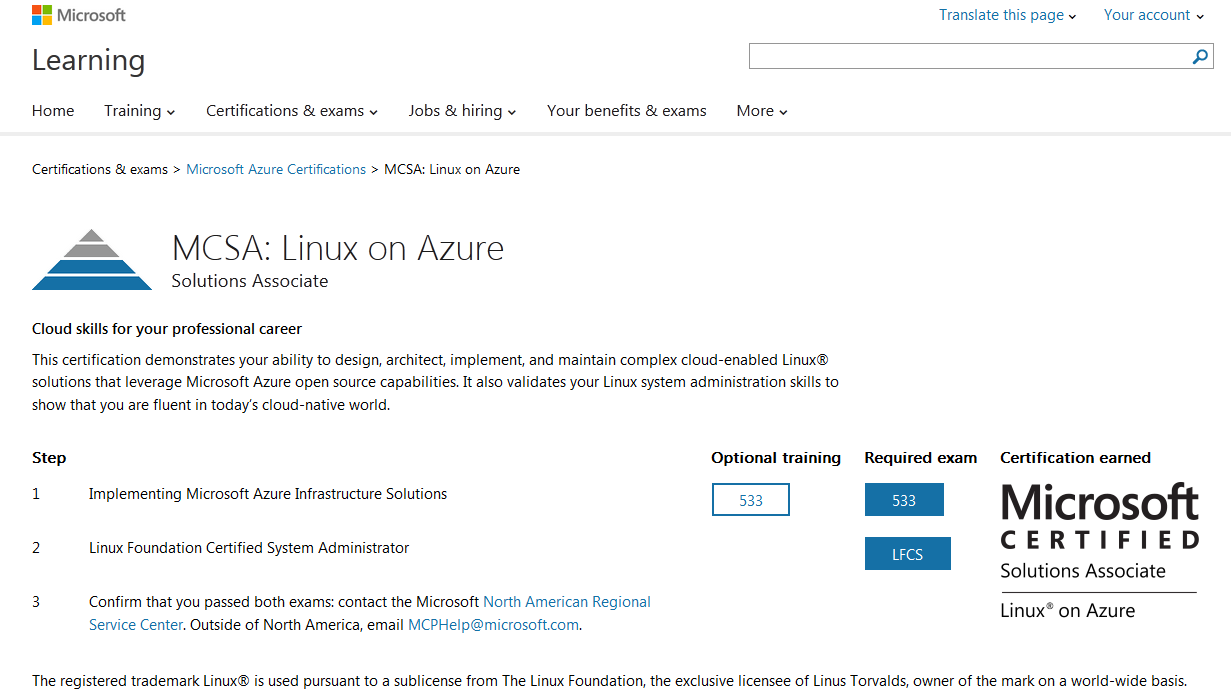Click 'Cloud skills for your professional career' heading

167,329
